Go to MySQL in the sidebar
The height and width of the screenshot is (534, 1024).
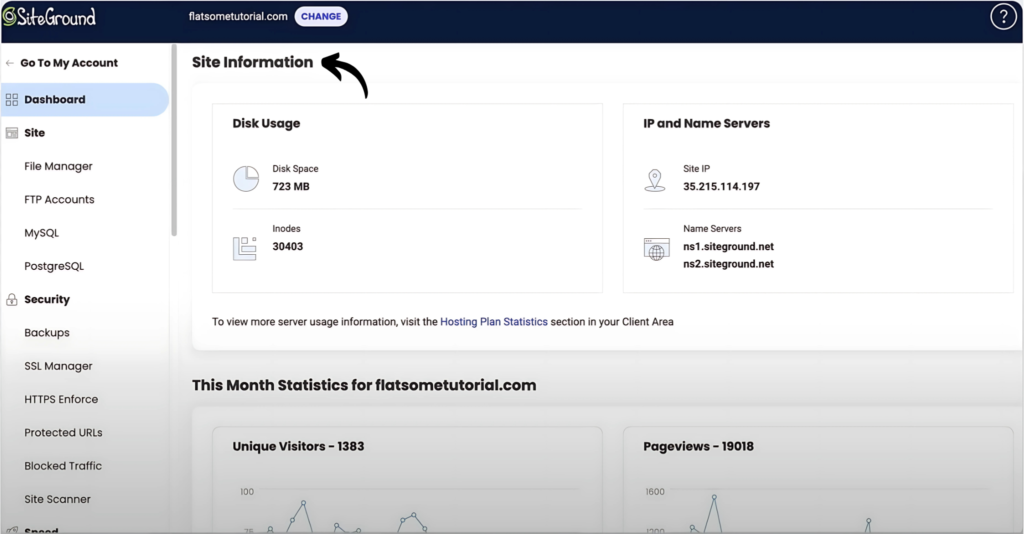coord(41,233)
